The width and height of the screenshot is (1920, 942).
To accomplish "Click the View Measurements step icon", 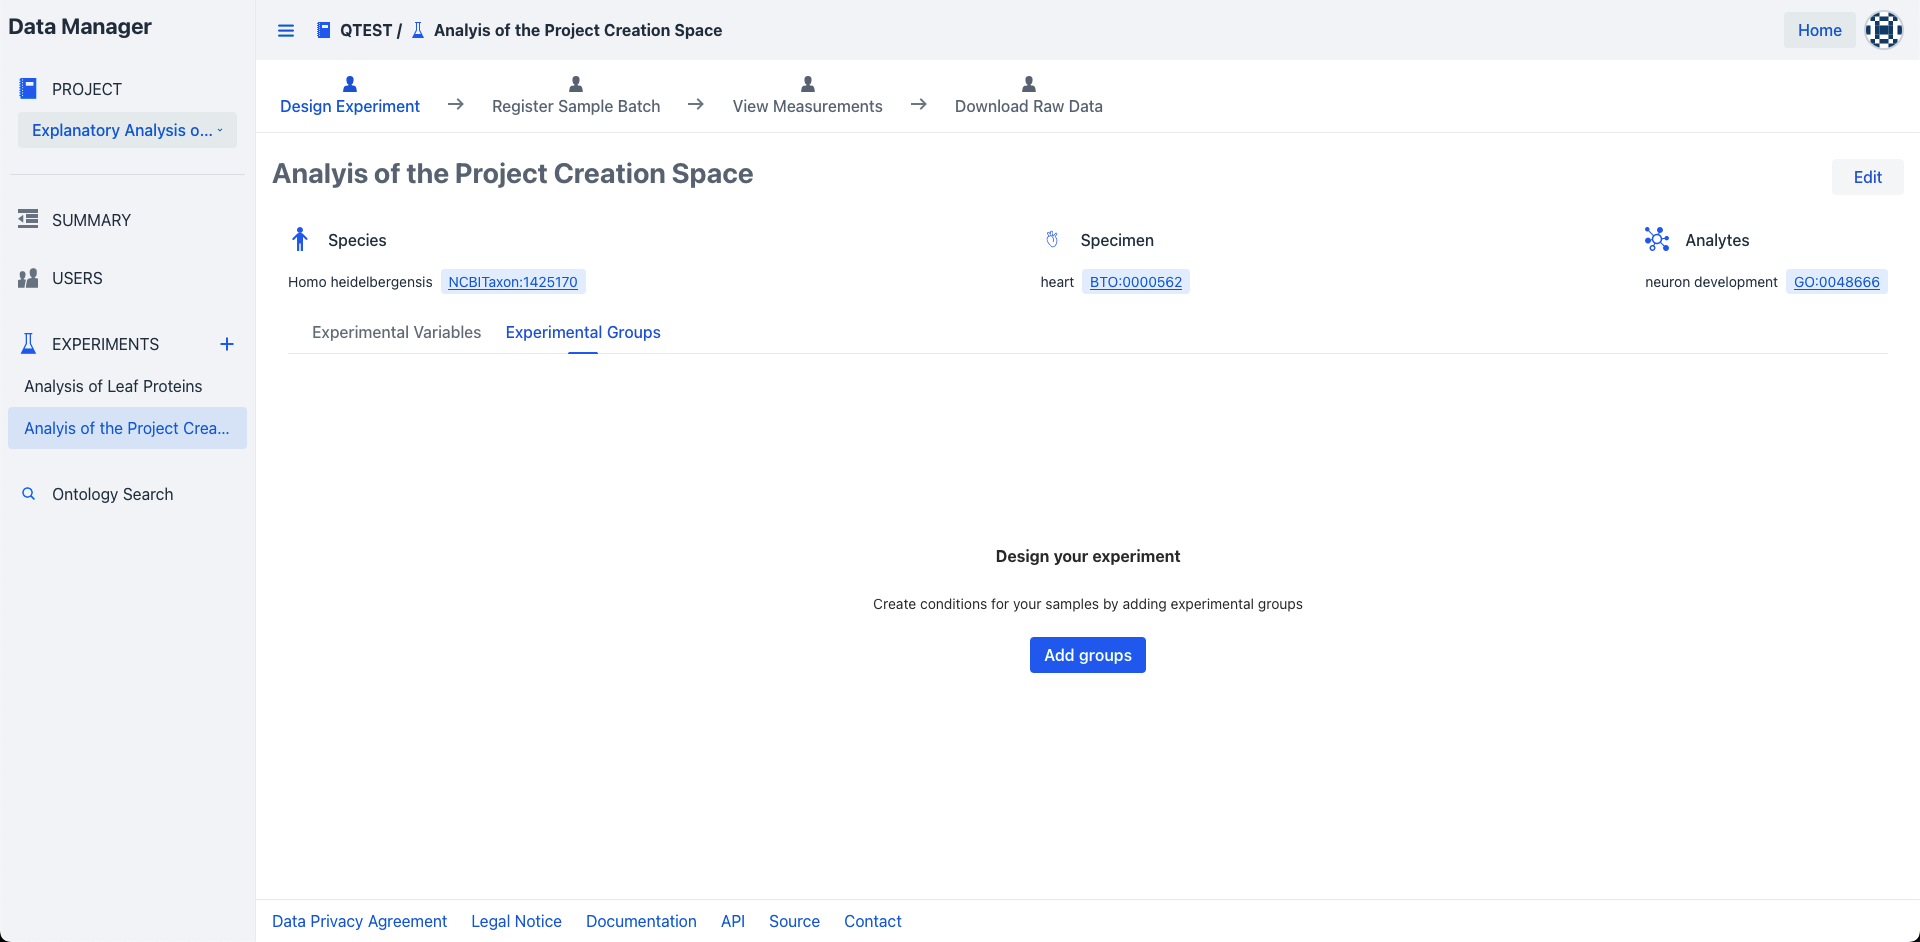I will [808, 84].
